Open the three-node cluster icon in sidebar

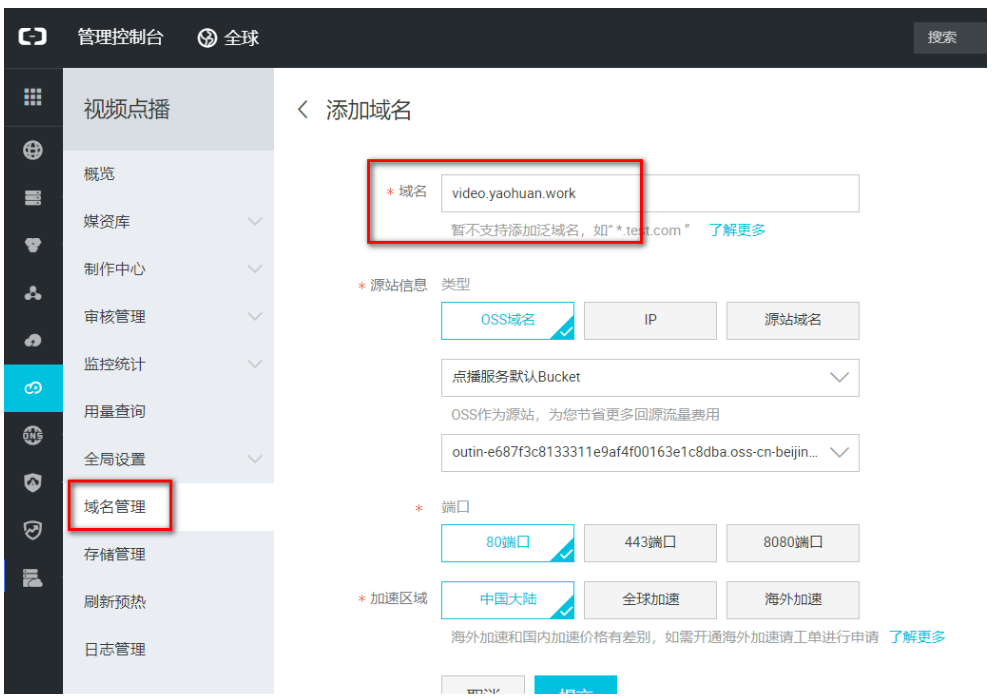click(x=33, y=293)
